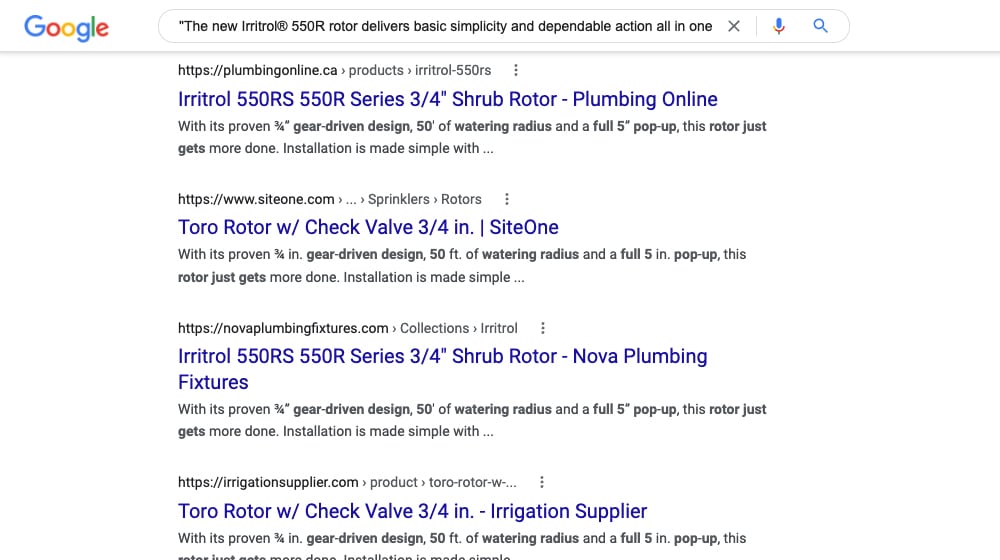Clear the search query with the X icon
The width and height of the screenshot is (1000, 560).
(x=734, y=26)
